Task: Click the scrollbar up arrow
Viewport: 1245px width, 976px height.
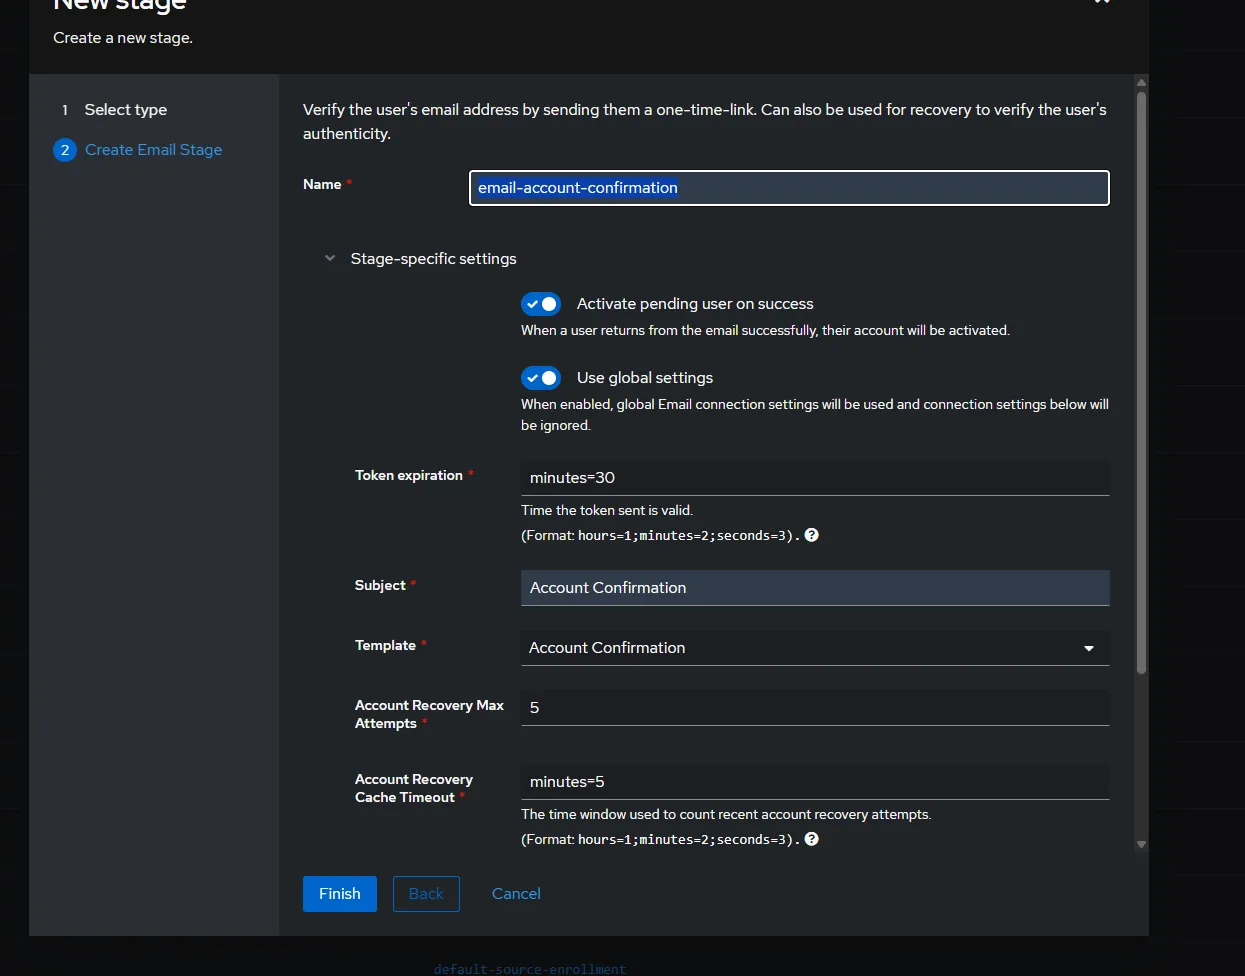Action: tap(1141, 82)
